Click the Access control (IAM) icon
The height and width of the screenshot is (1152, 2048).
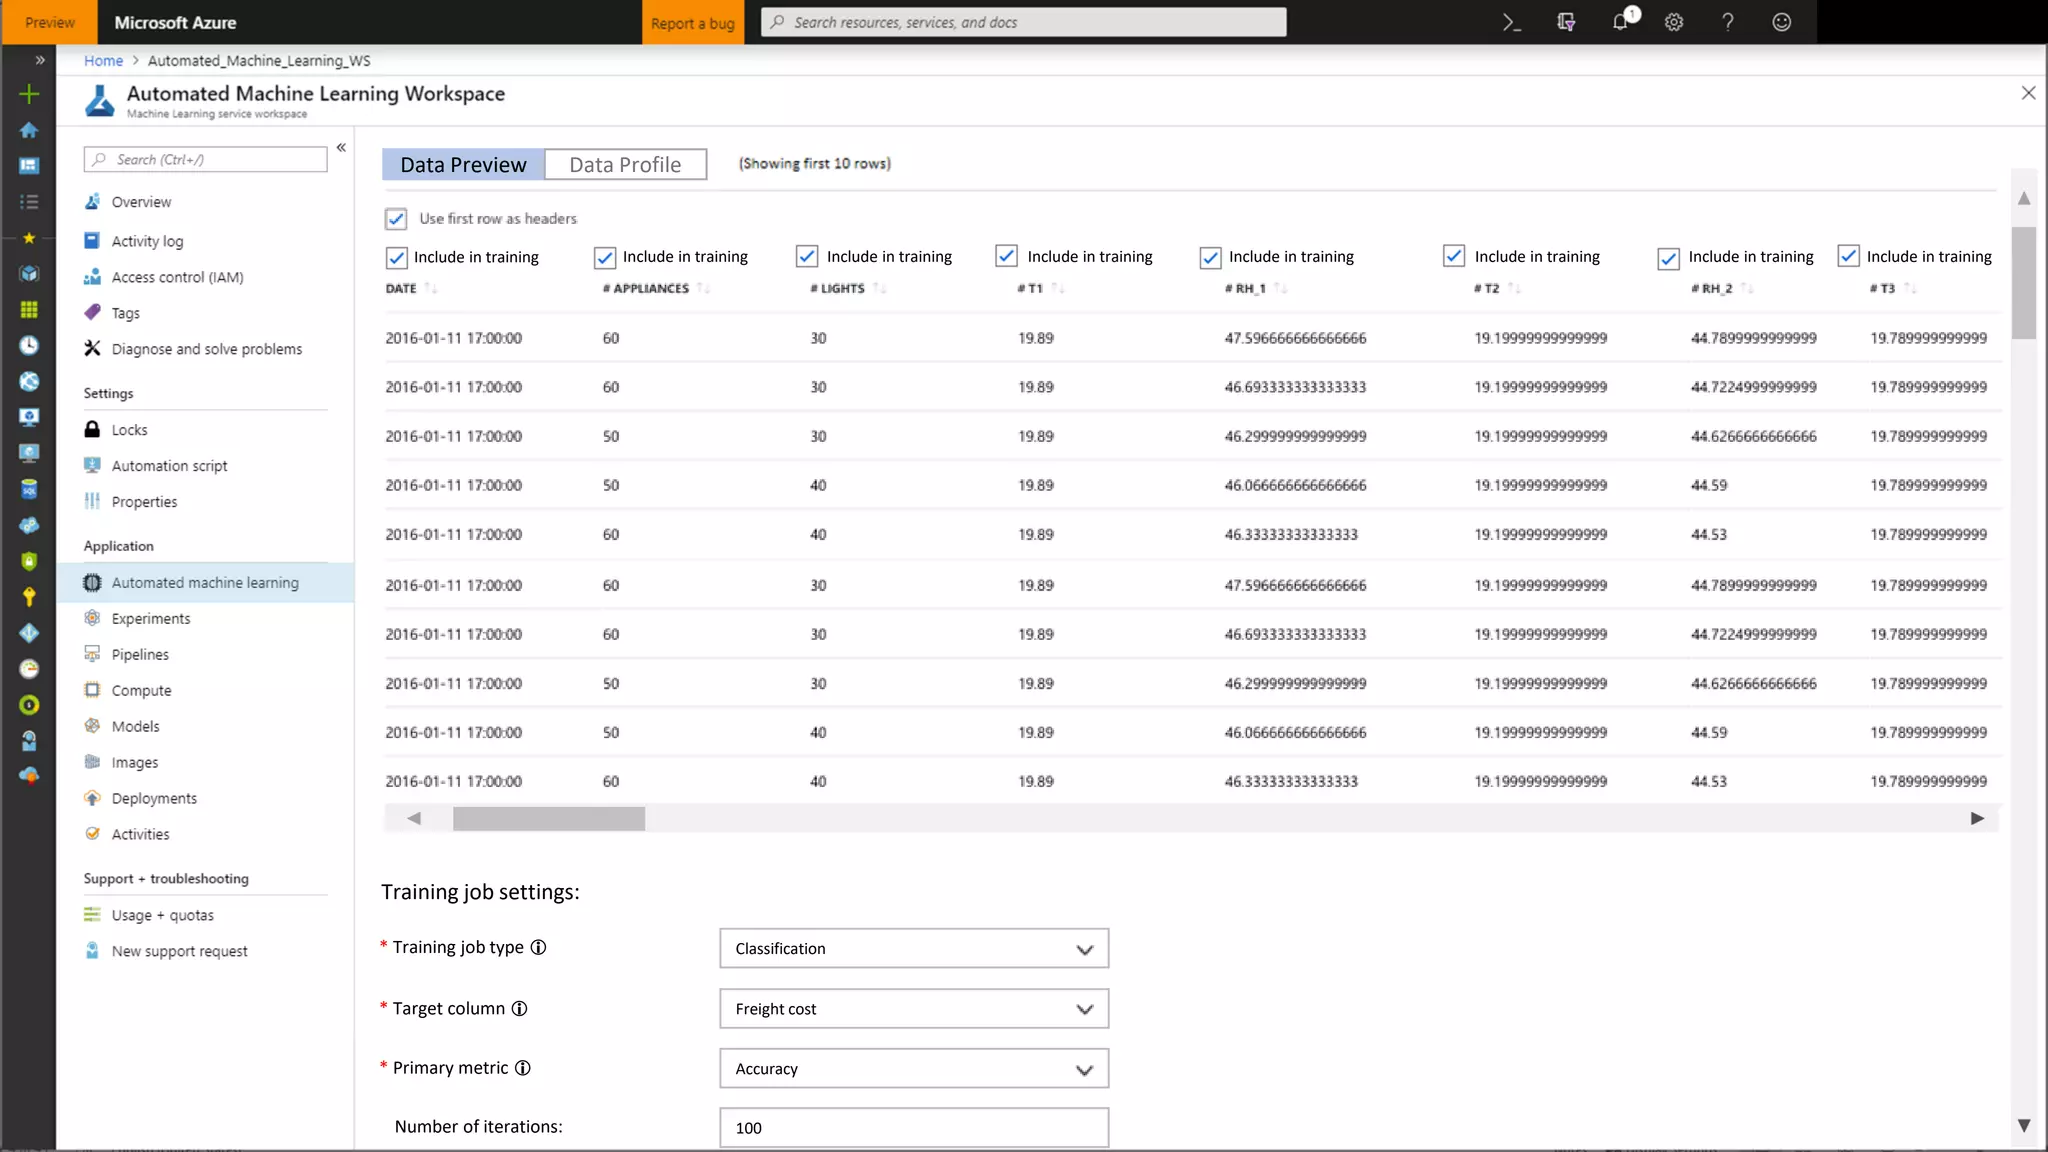click(92, 276)
